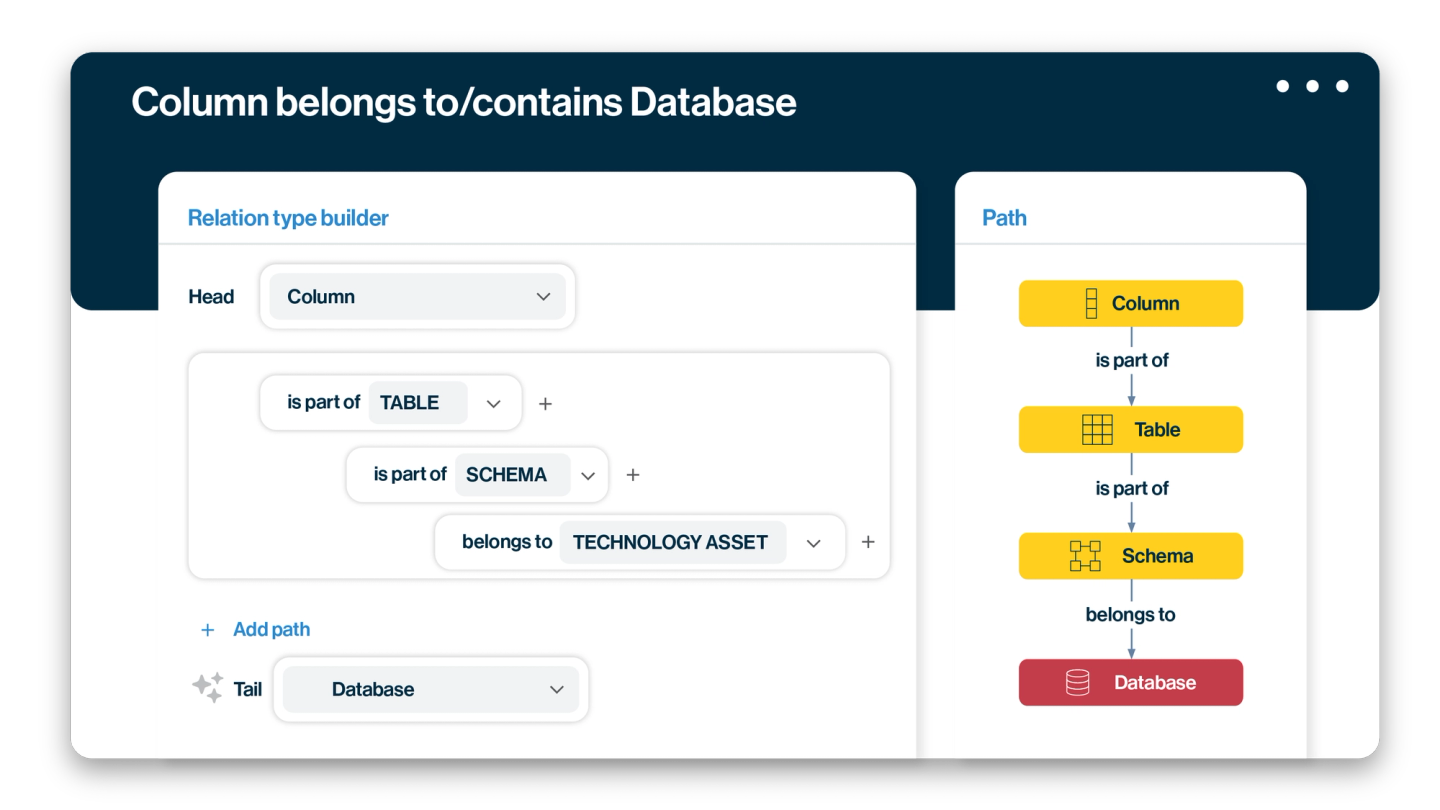This screenshot has height=810, width=1440.
Task: Expand the 'is part of SCHEMA' dropdown
Action: click(588, 475)
